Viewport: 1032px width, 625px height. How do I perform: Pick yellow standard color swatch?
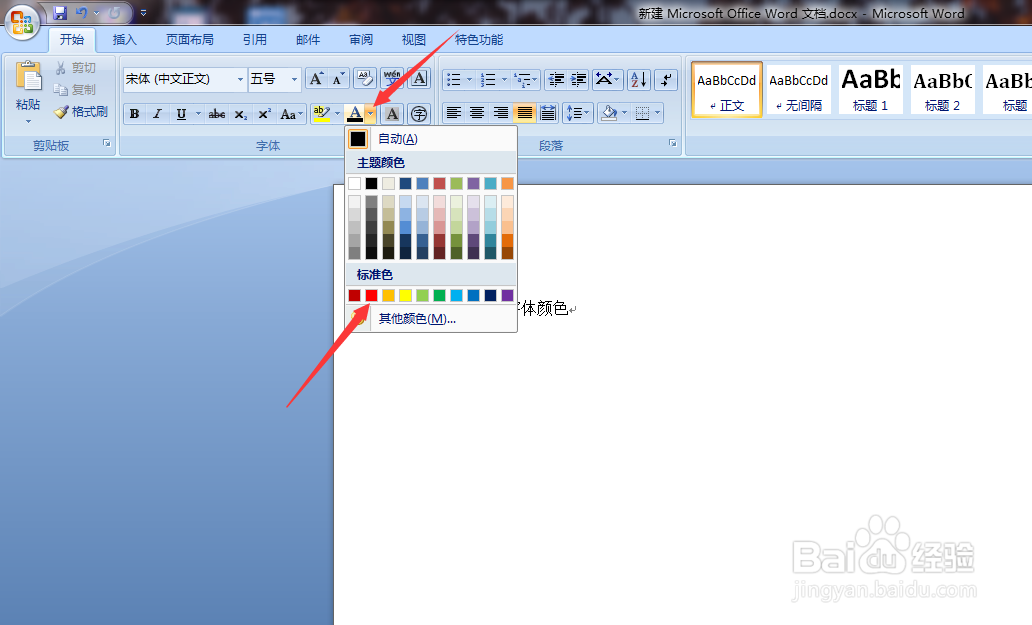point(405,295)
